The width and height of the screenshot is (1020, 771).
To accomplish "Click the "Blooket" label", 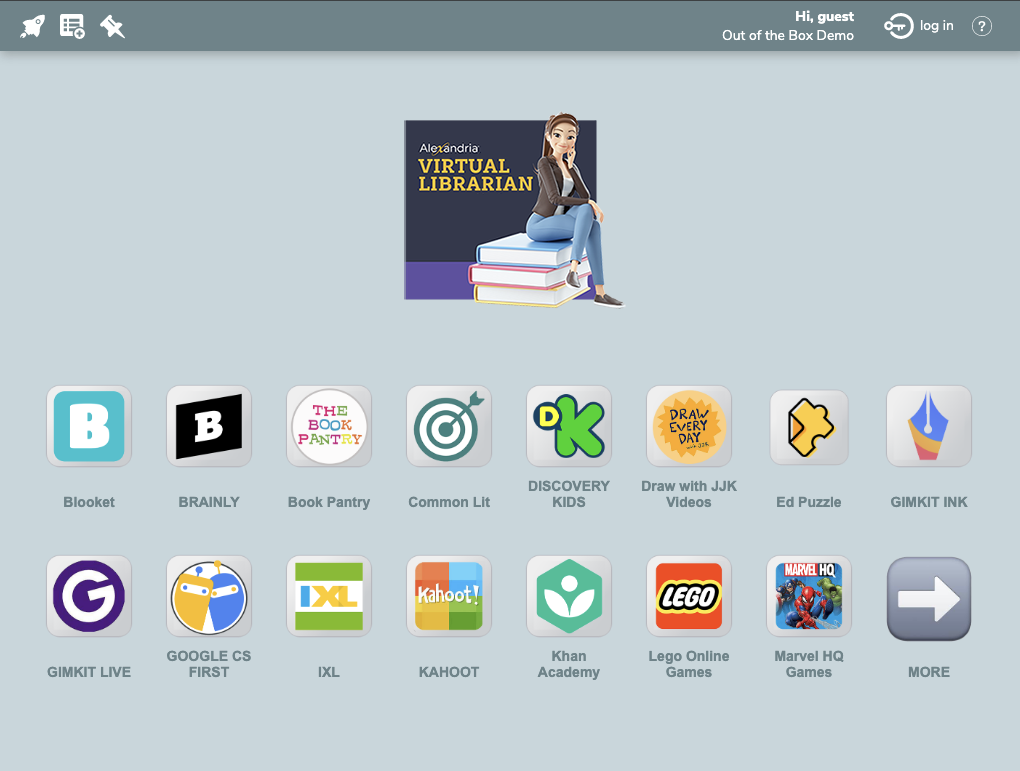I will click(x=89, y=502).
